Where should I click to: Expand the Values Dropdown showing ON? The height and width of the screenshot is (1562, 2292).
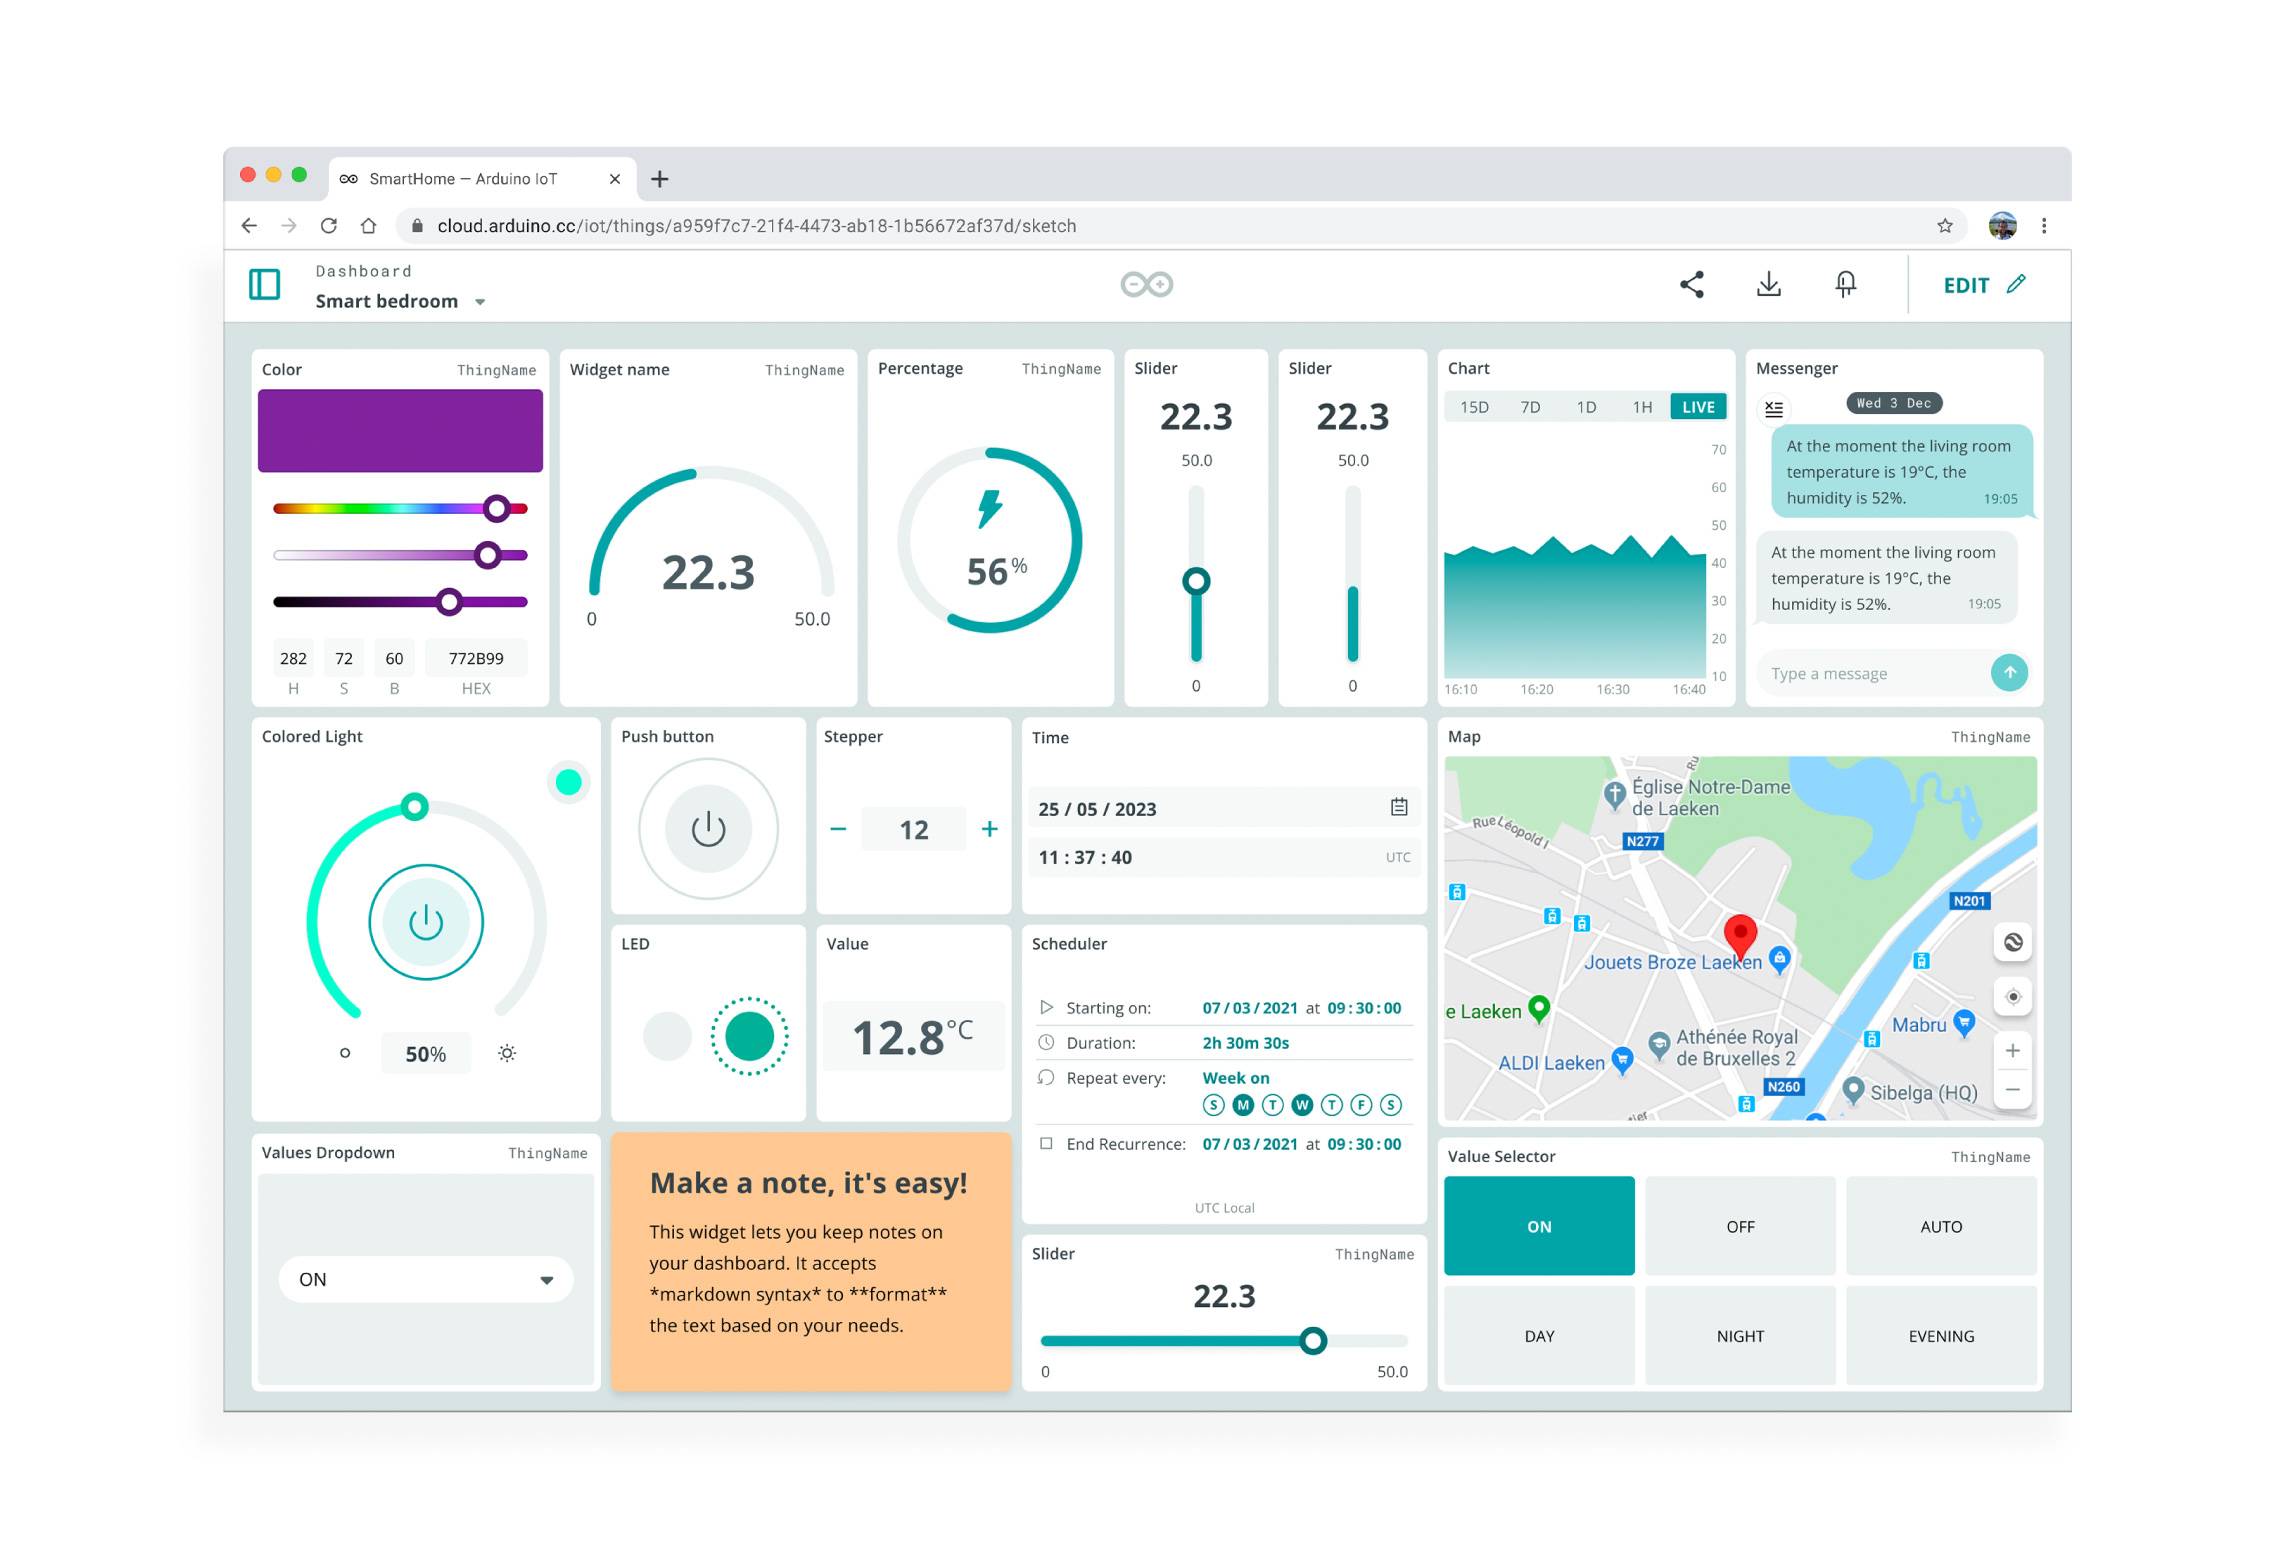[547, 1279]
